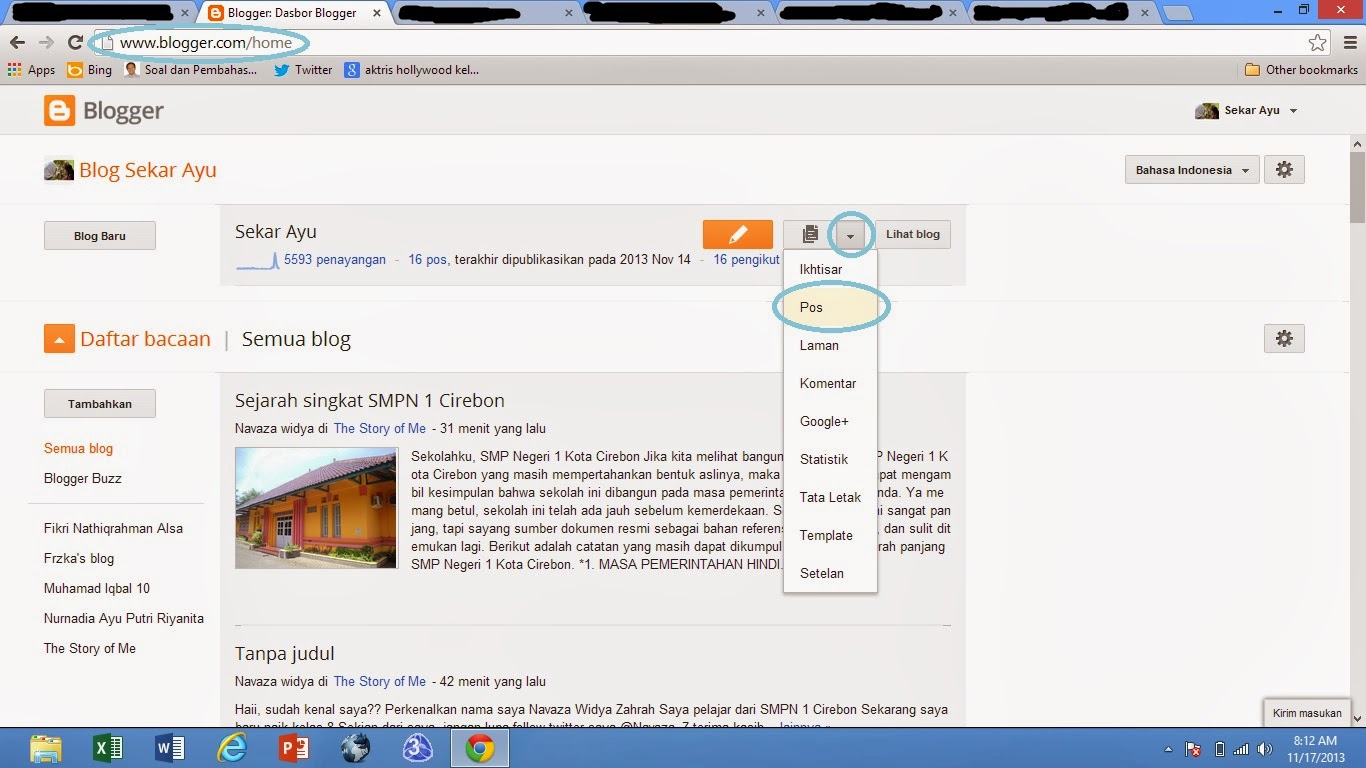Click the Blog Baru button
The height and width of the screenshot is (768, 1366).
pyautogui.click(x=100, y=236)
